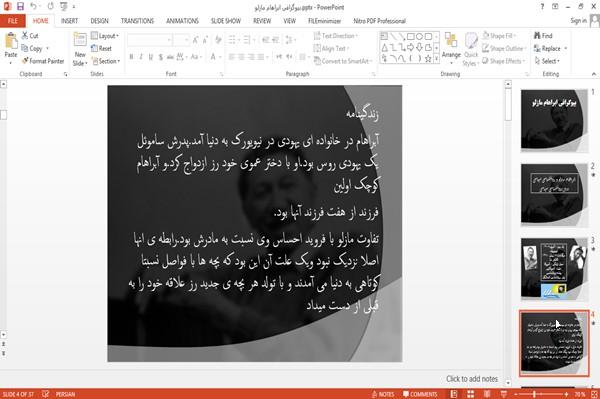Switch to the INSERT tab
The height and width of the screenshot is (399, 600).
pos(69,21)
